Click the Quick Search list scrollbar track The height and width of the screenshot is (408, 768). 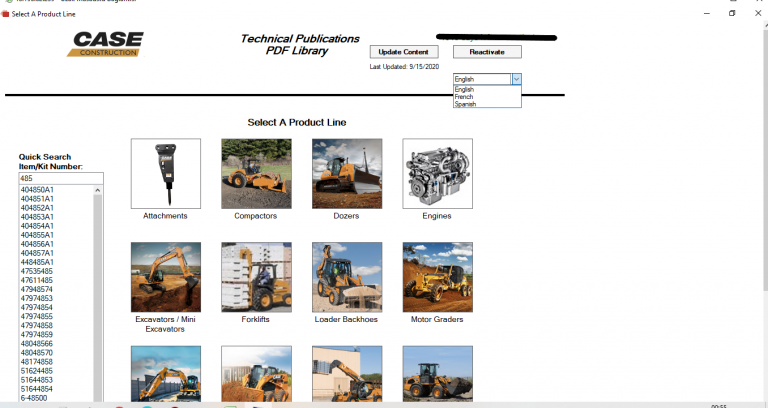pyautogui.click(x=97, y=298)
